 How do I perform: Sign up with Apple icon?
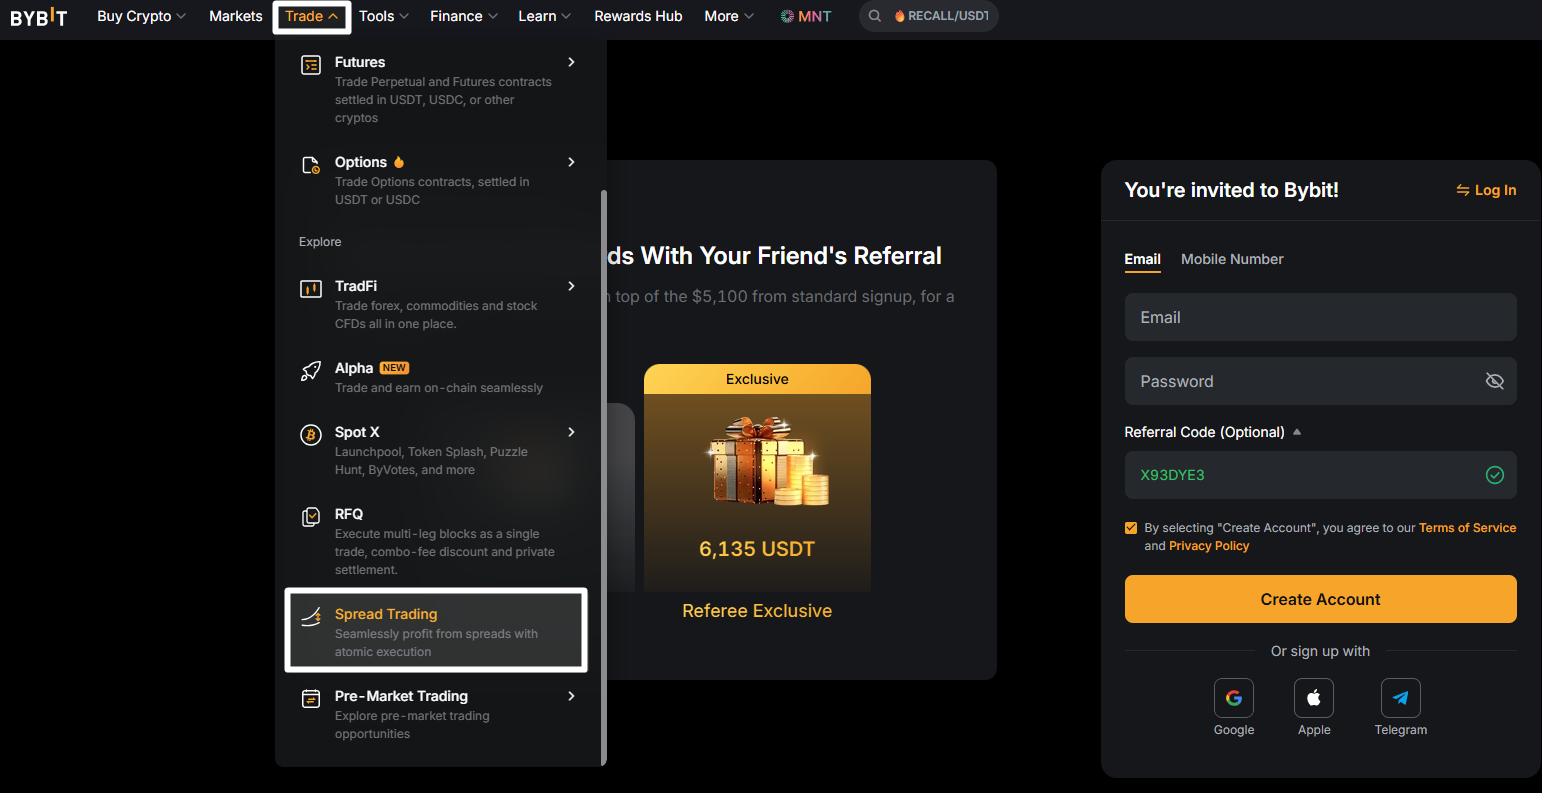pos(1314,698)
